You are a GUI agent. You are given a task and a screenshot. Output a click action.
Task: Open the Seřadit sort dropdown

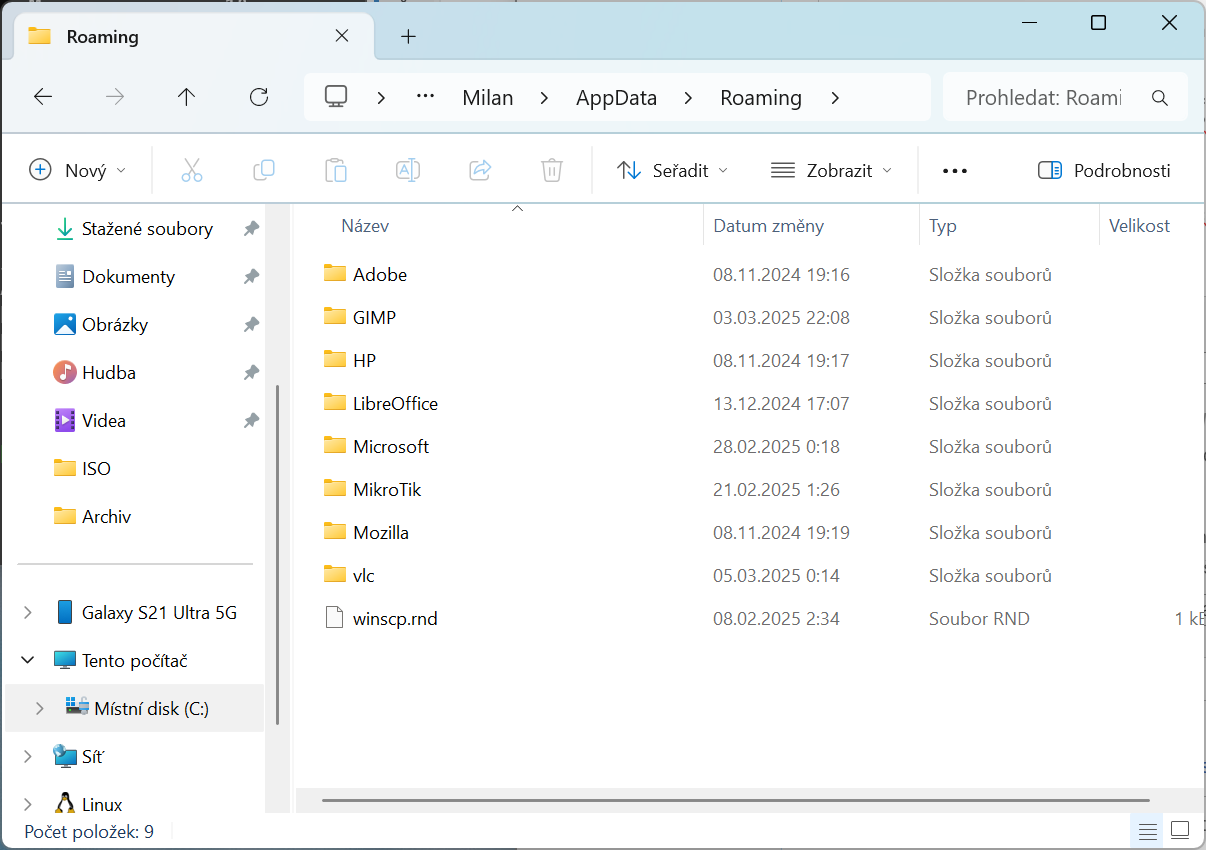coord(672,171)
